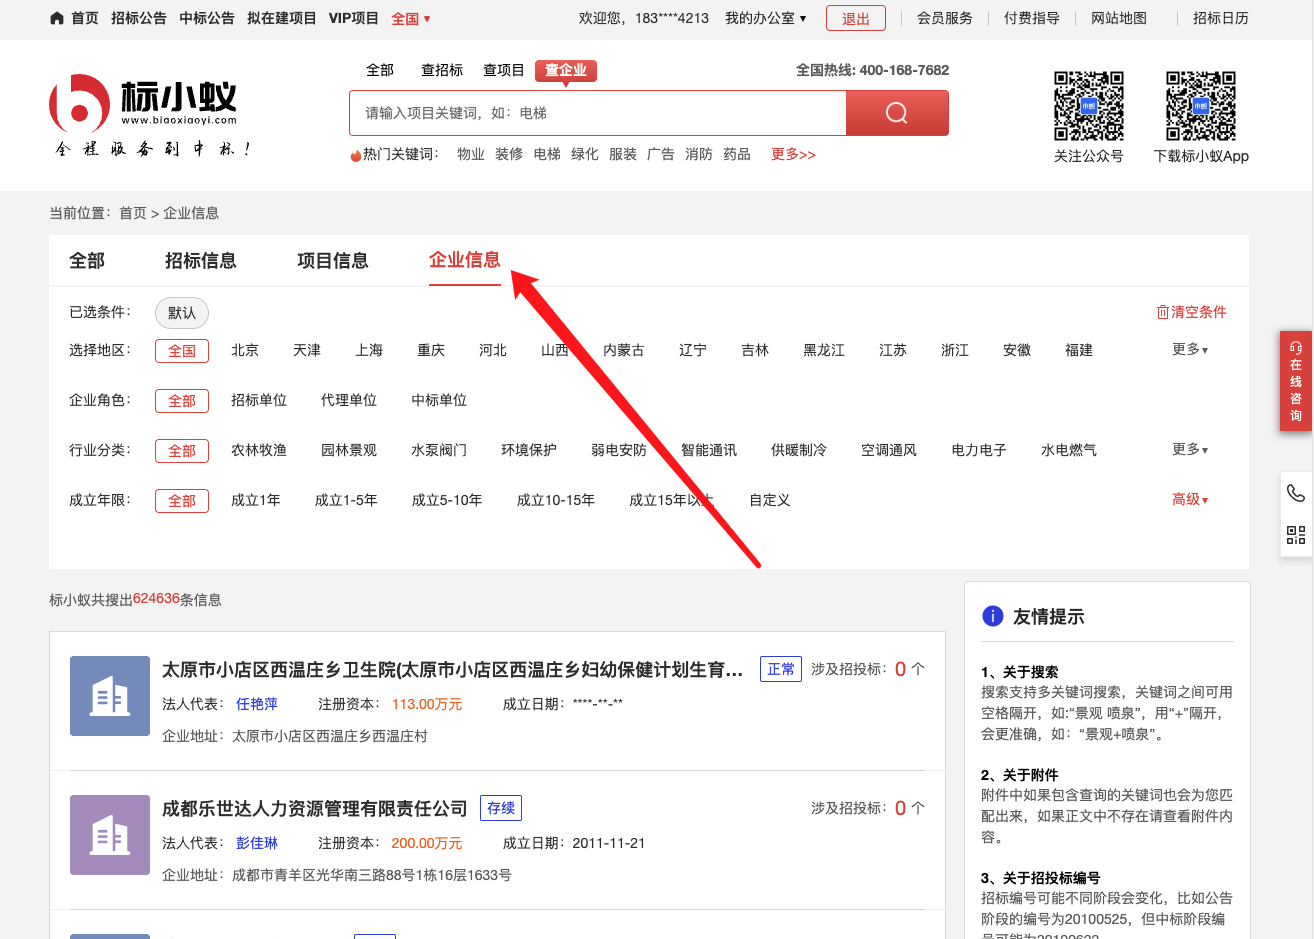The image size is (1314, 939).
Task: Click the 下载标小蚁App QR code image
Action: click(x=1200, y=106)
